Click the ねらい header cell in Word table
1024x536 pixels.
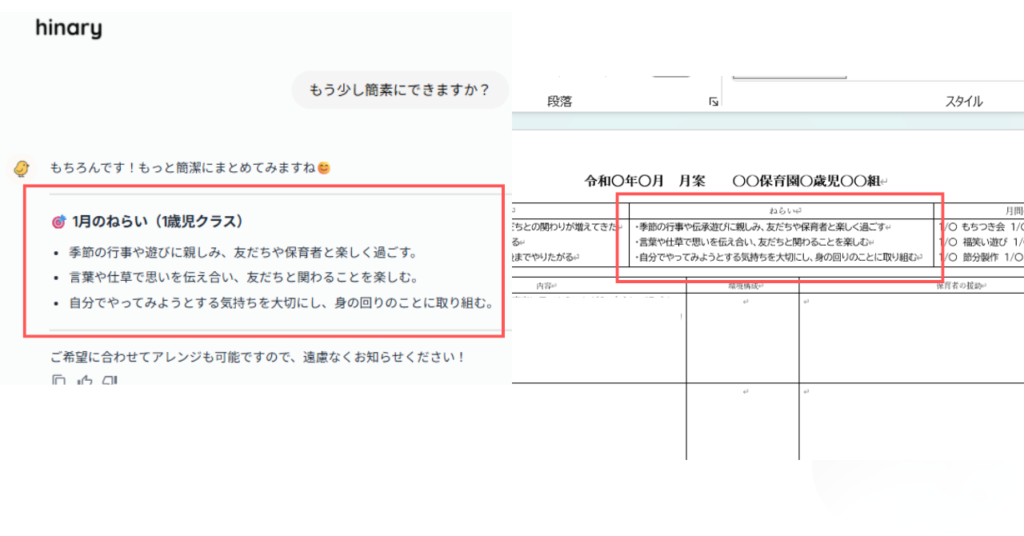click(782, 211)
